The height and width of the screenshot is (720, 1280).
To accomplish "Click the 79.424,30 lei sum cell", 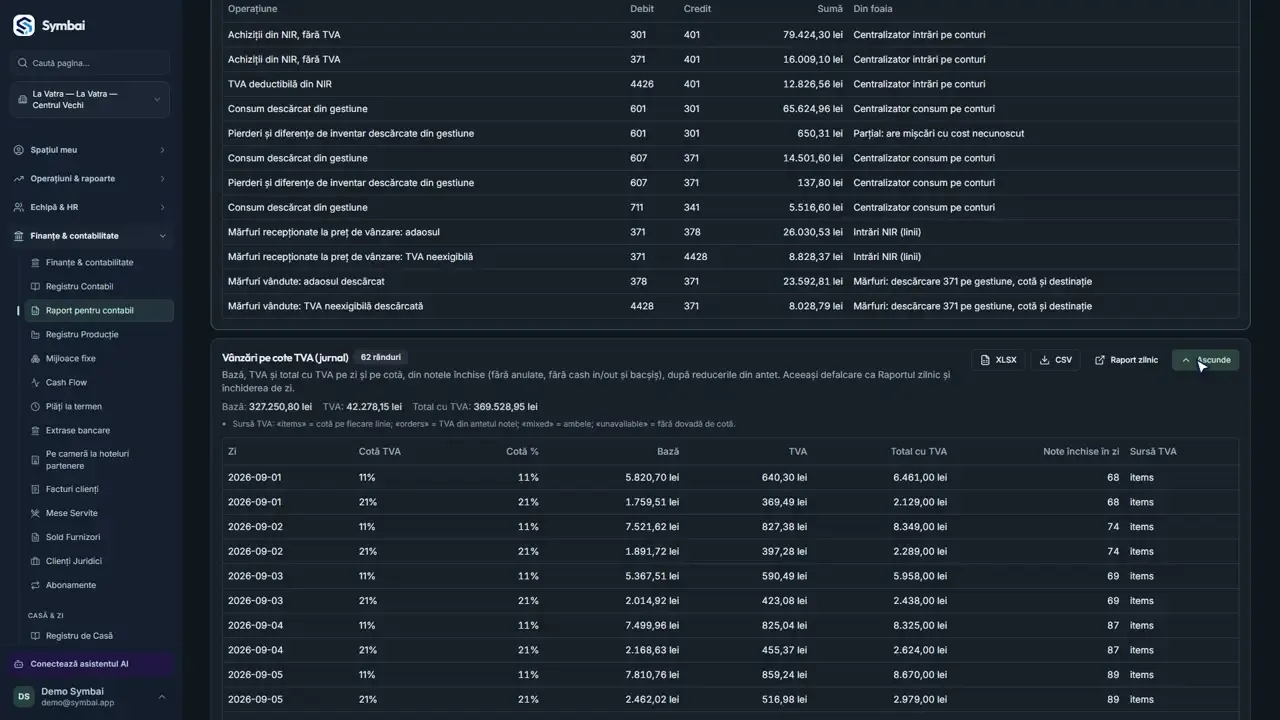I will (x=812, y=35).
